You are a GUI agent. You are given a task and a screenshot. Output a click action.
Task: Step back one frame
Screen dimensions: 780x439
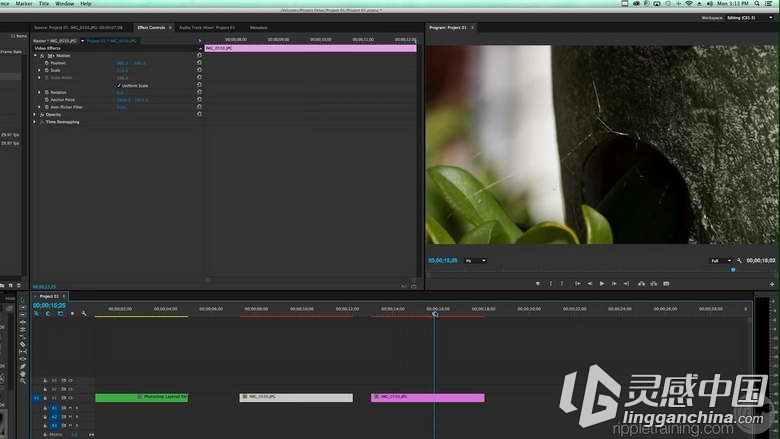pyautogui.click(x=590, y=284)
